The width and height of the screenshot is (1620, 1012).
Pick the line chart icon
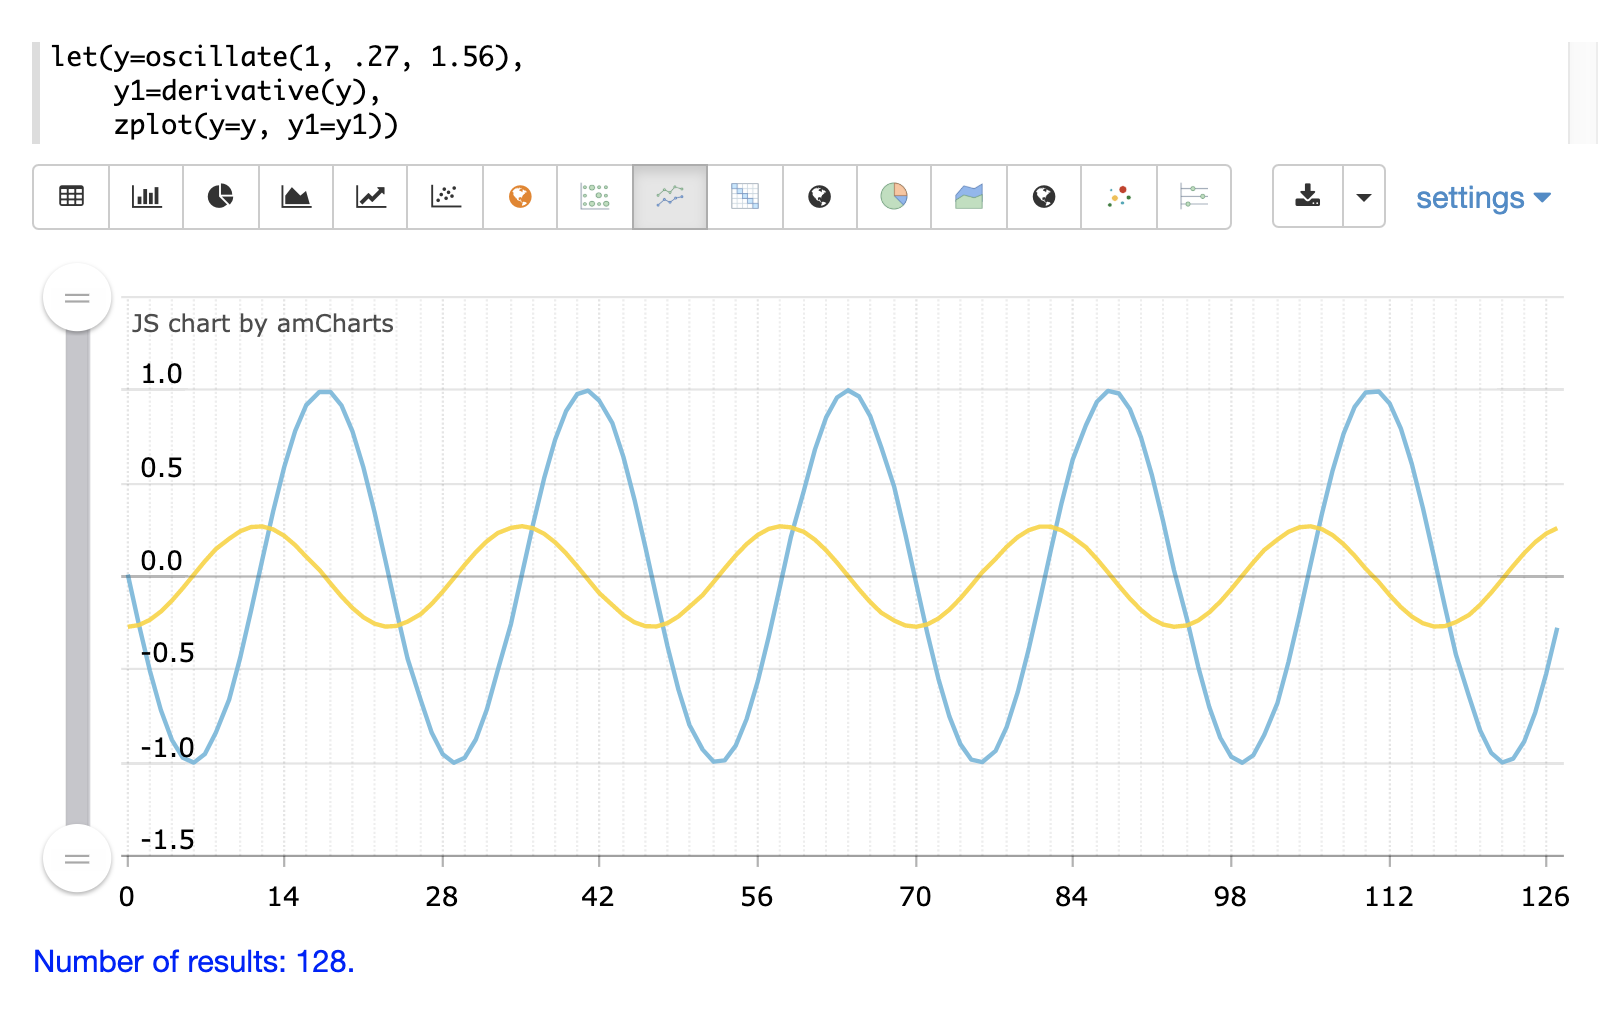pyautogui.click(x=371, y=197)
